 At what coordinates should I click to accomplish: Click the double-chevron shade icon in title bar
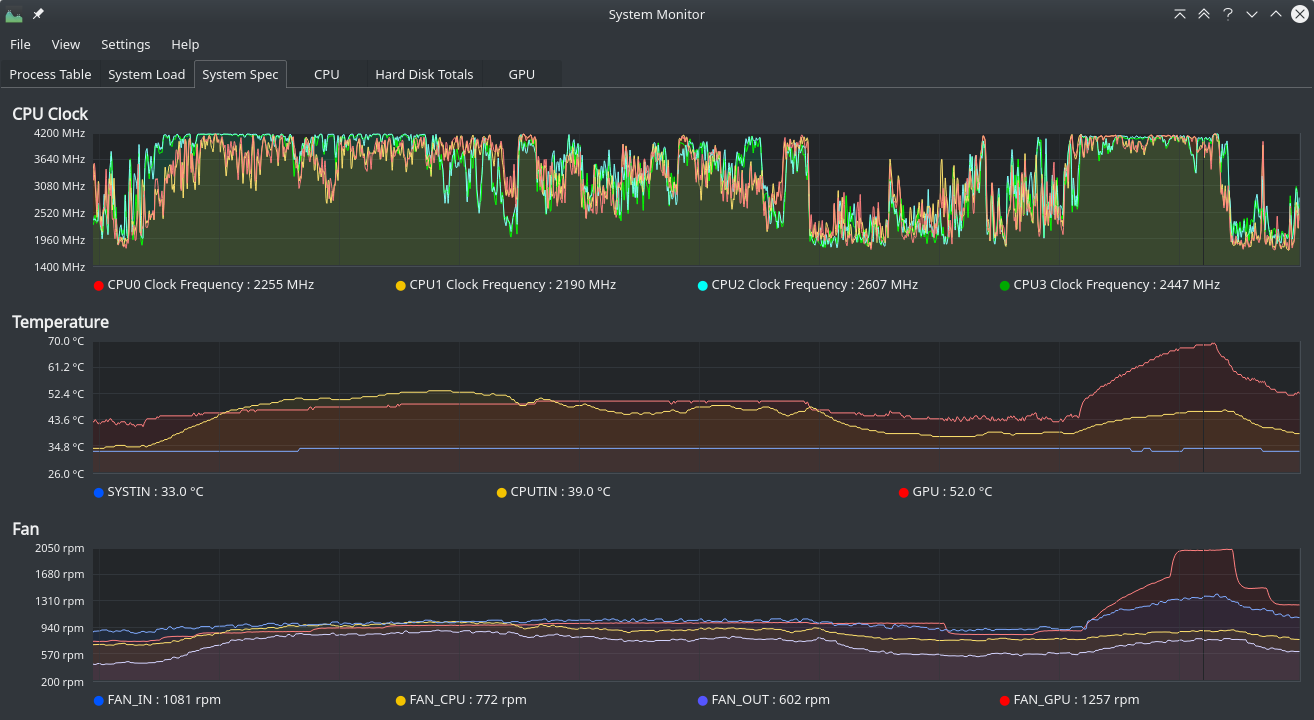pos(1204,14)
